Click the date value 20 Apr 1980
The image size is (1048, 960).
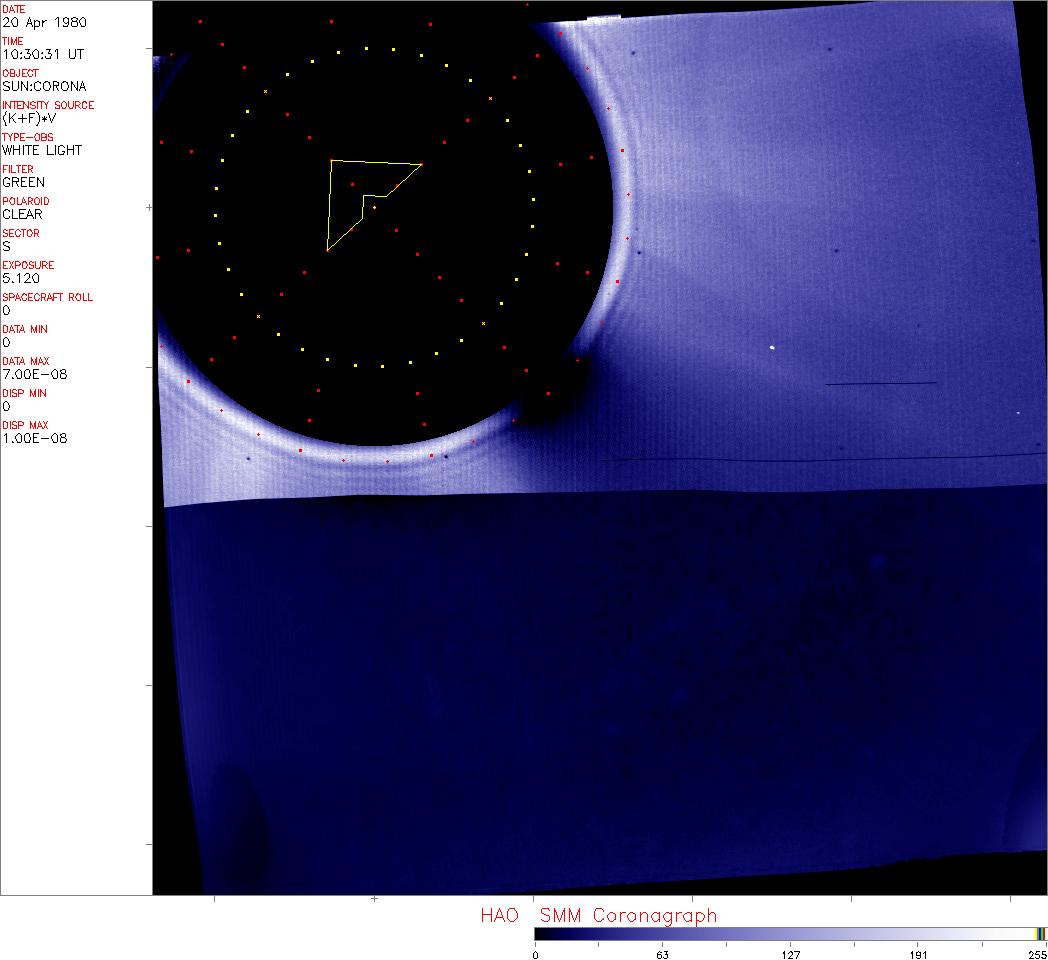44,22
